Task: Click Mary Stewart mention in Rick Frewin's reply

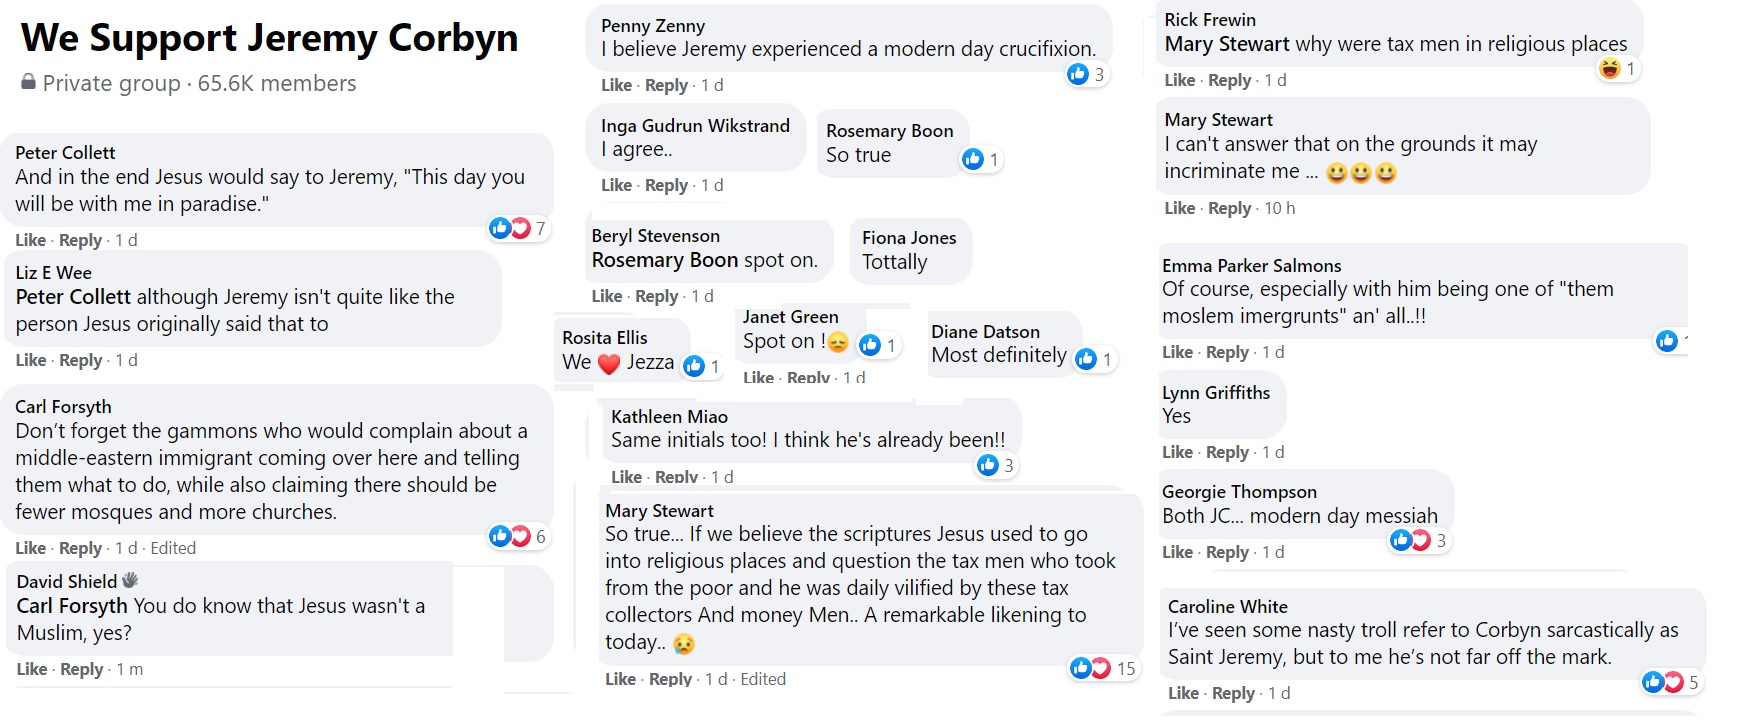Action: [1226, 44]
